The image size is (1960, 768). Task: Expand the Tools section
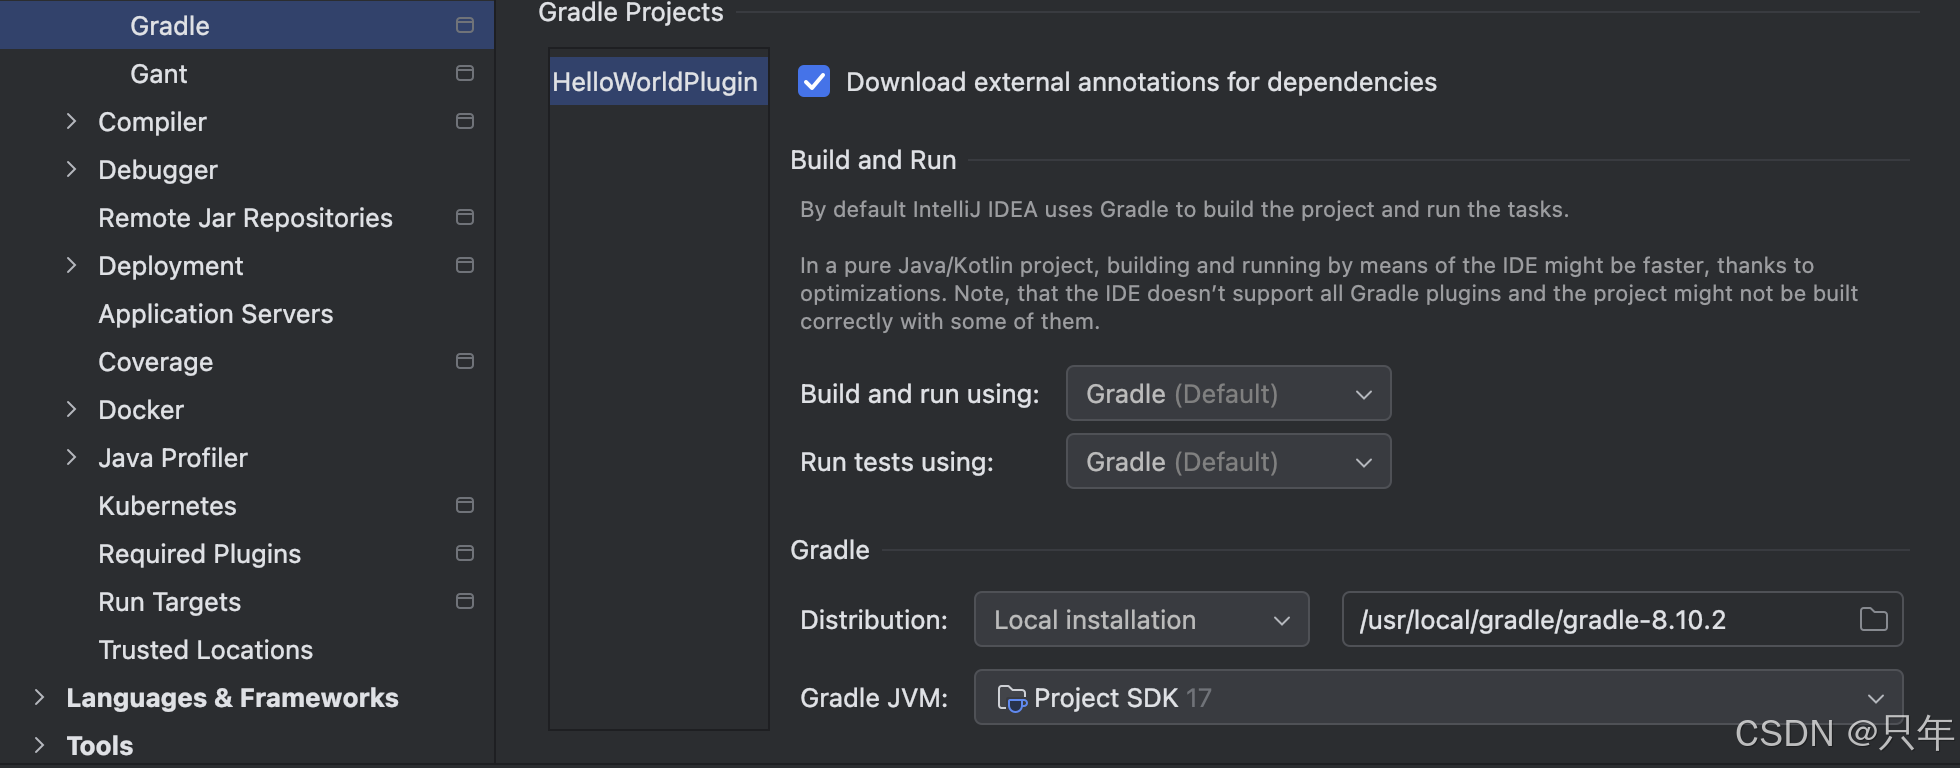(x=39, y=745)
